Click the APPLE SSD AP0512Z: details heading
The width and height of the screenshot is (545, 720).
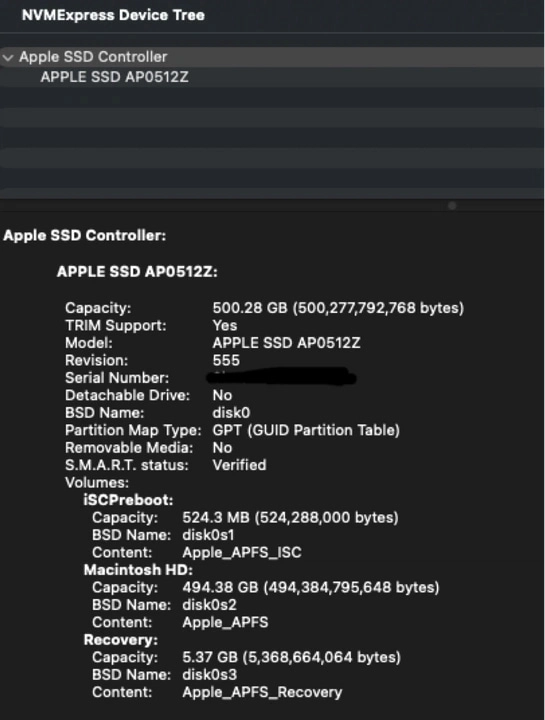(137, 272)
